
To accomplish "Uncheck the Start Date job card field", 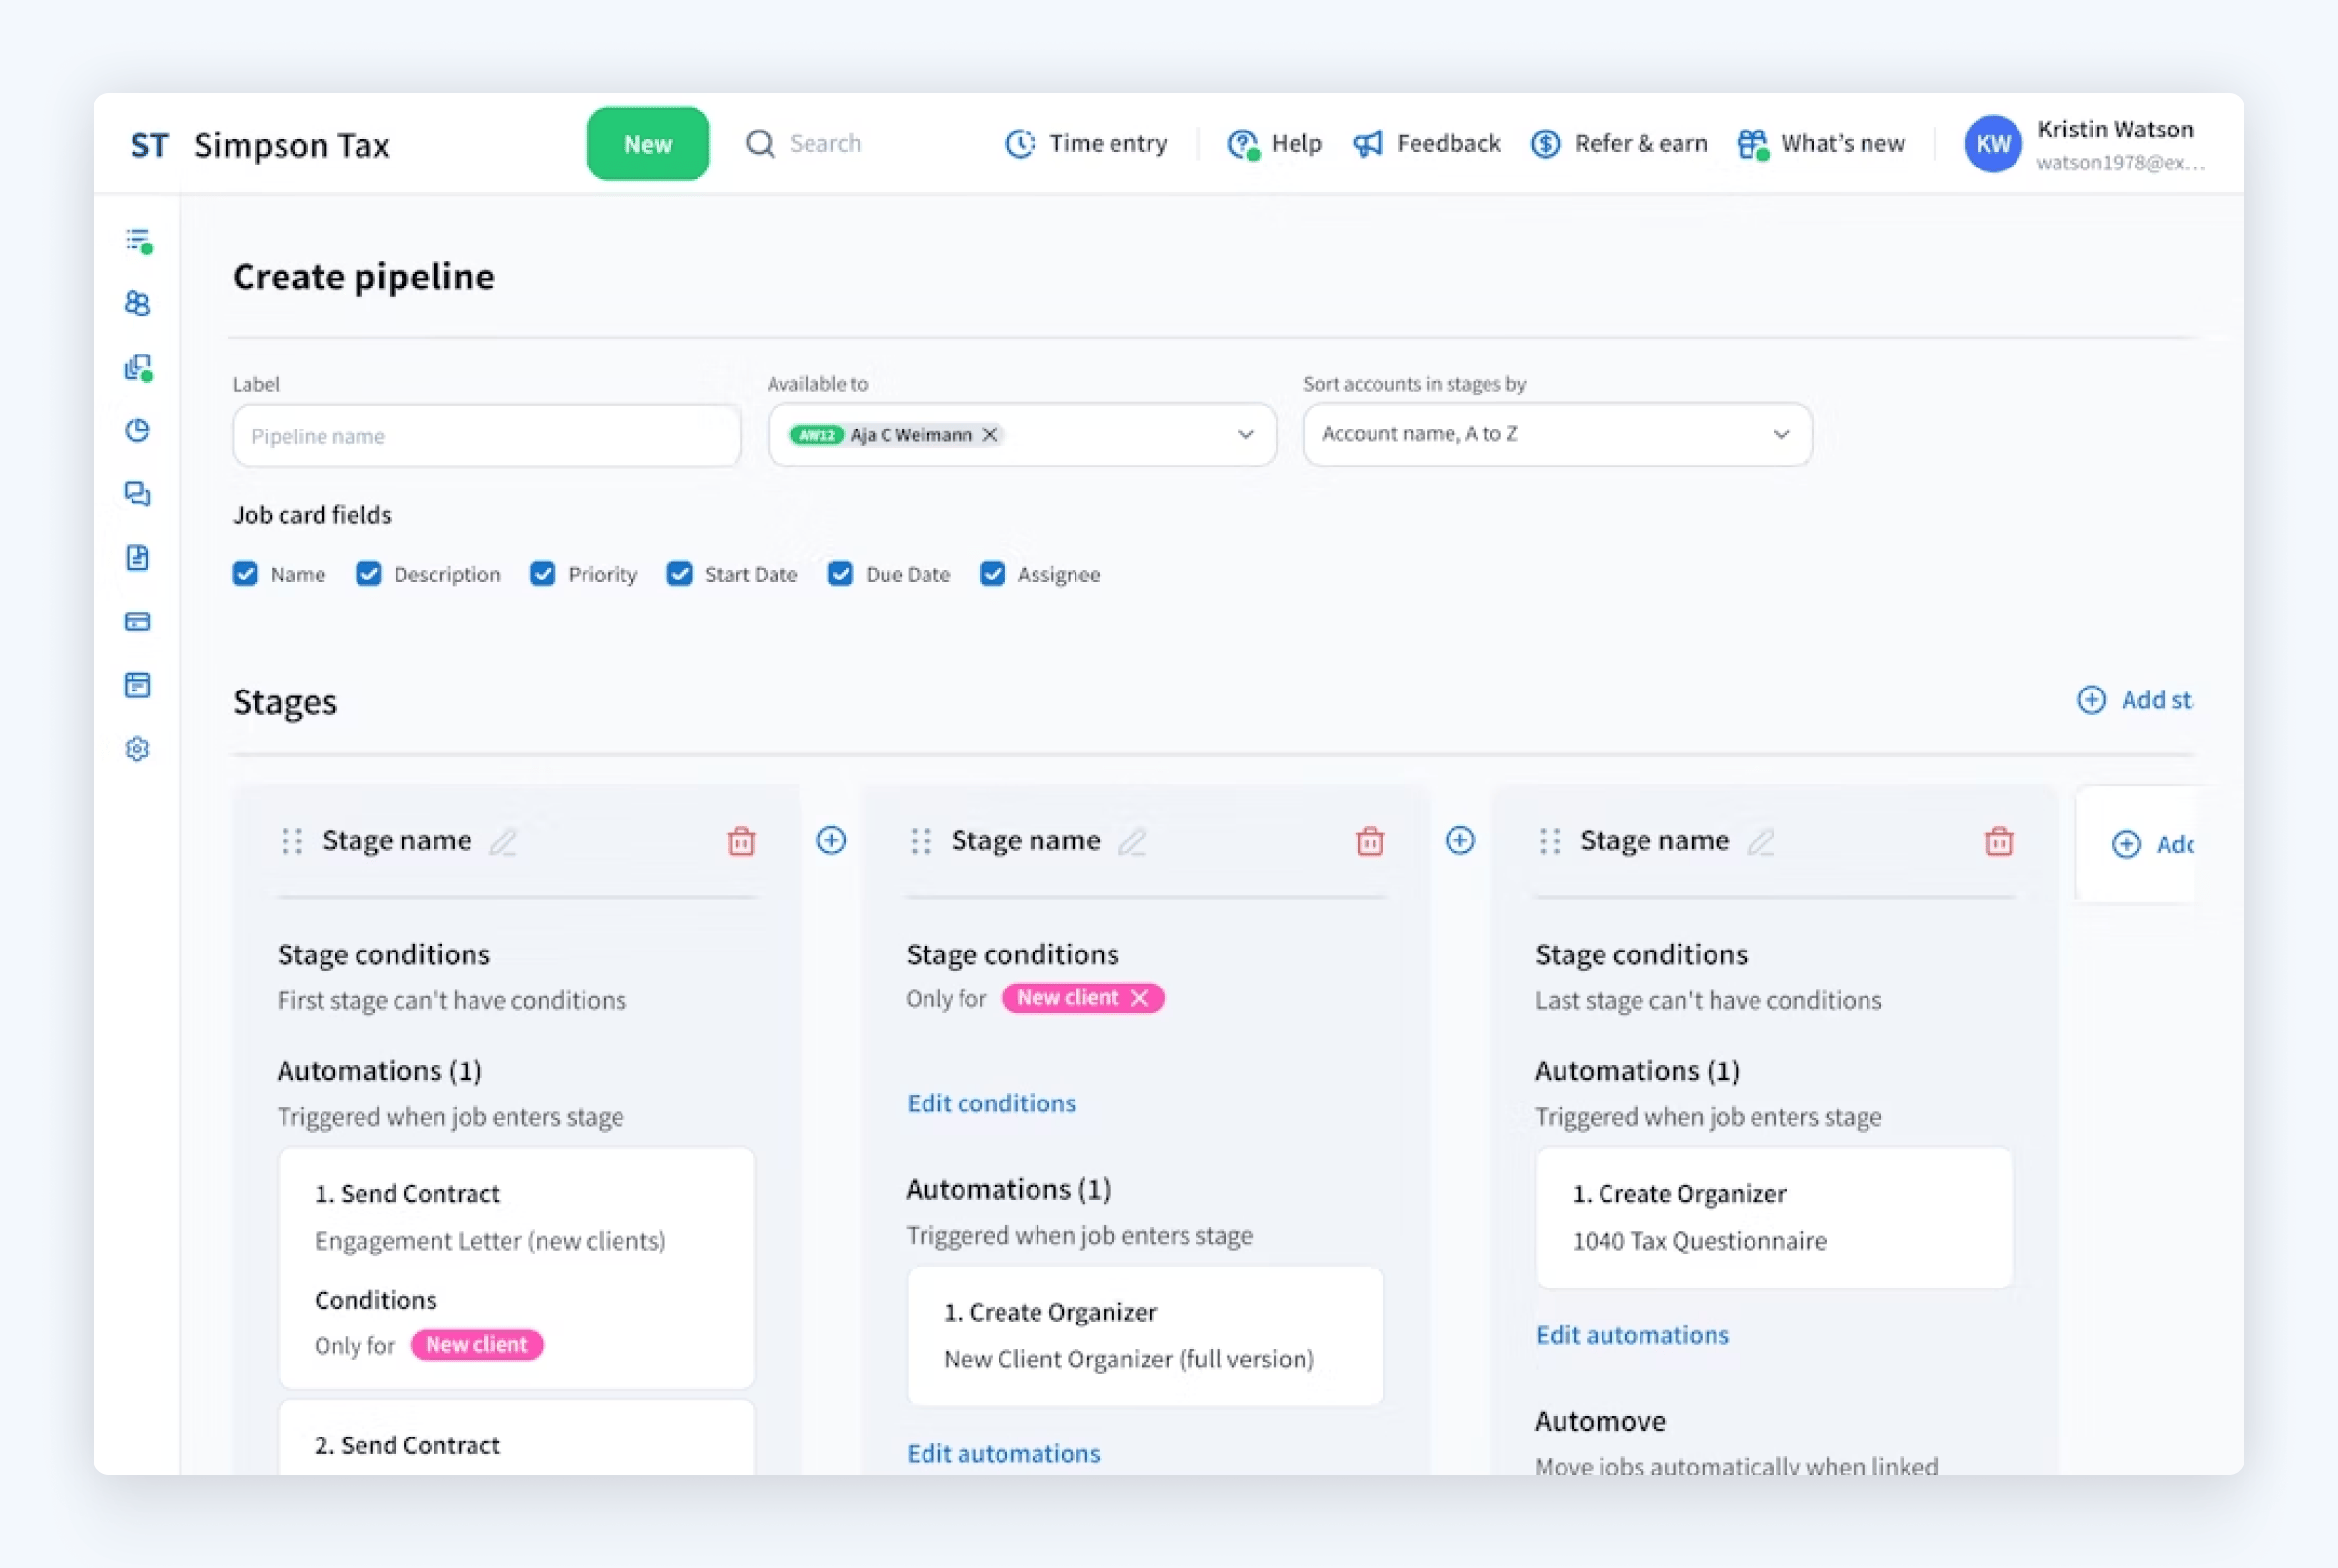I will (680, 574).
